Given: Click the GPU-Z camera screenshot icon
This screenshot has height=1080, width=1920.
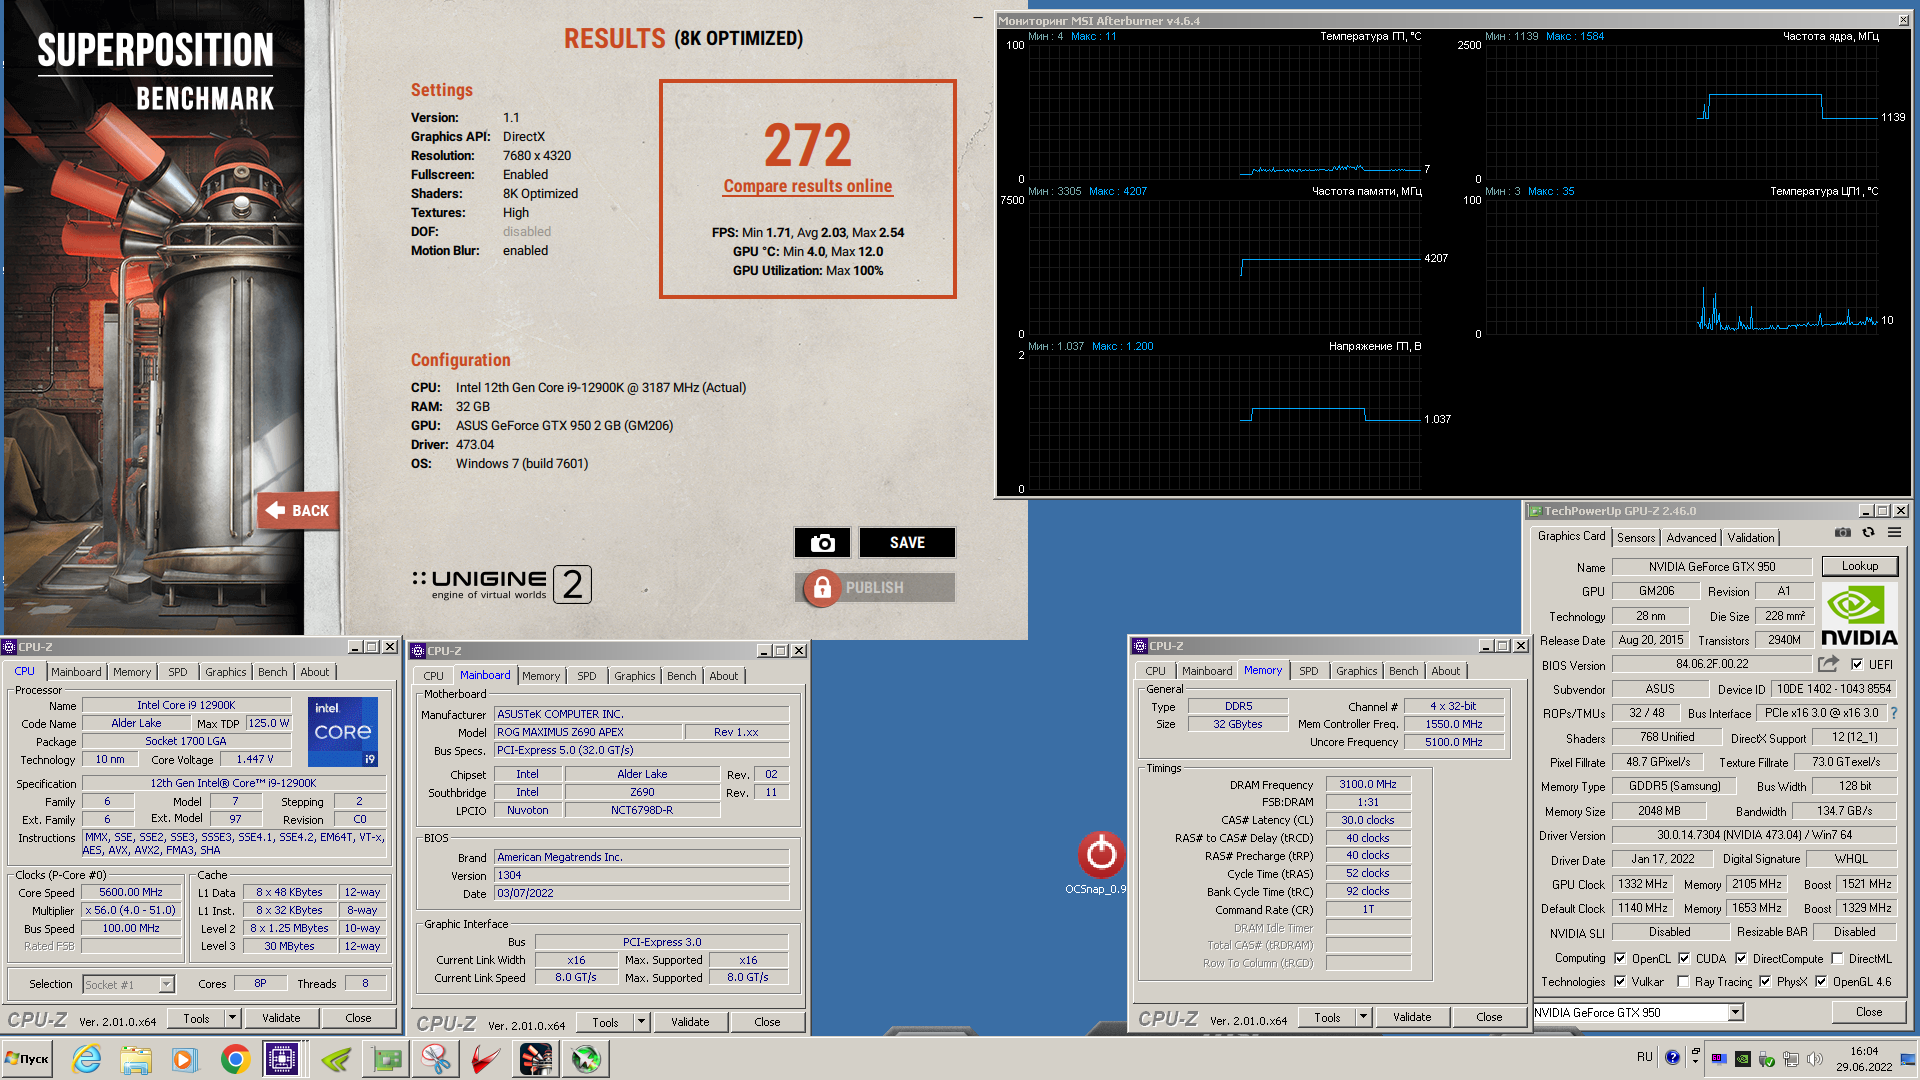Looking at the screenshot, I should pos(1842,533).
